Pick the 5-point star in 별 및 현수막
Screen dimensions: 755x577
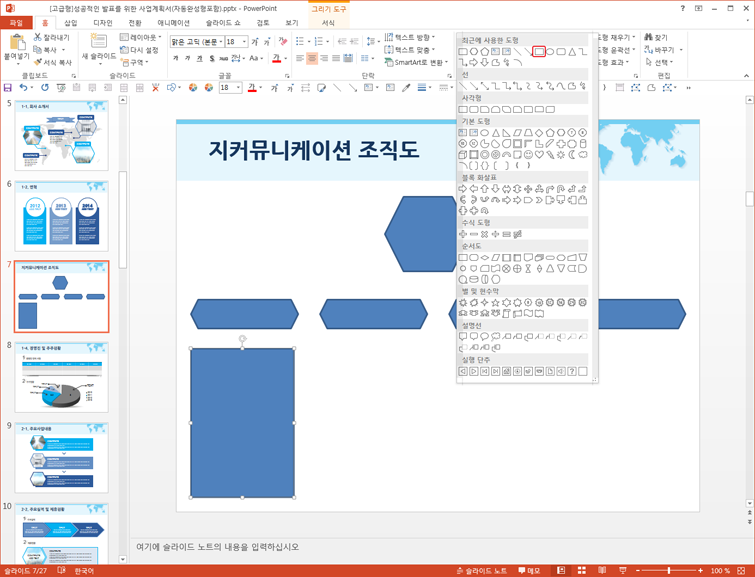495,302
